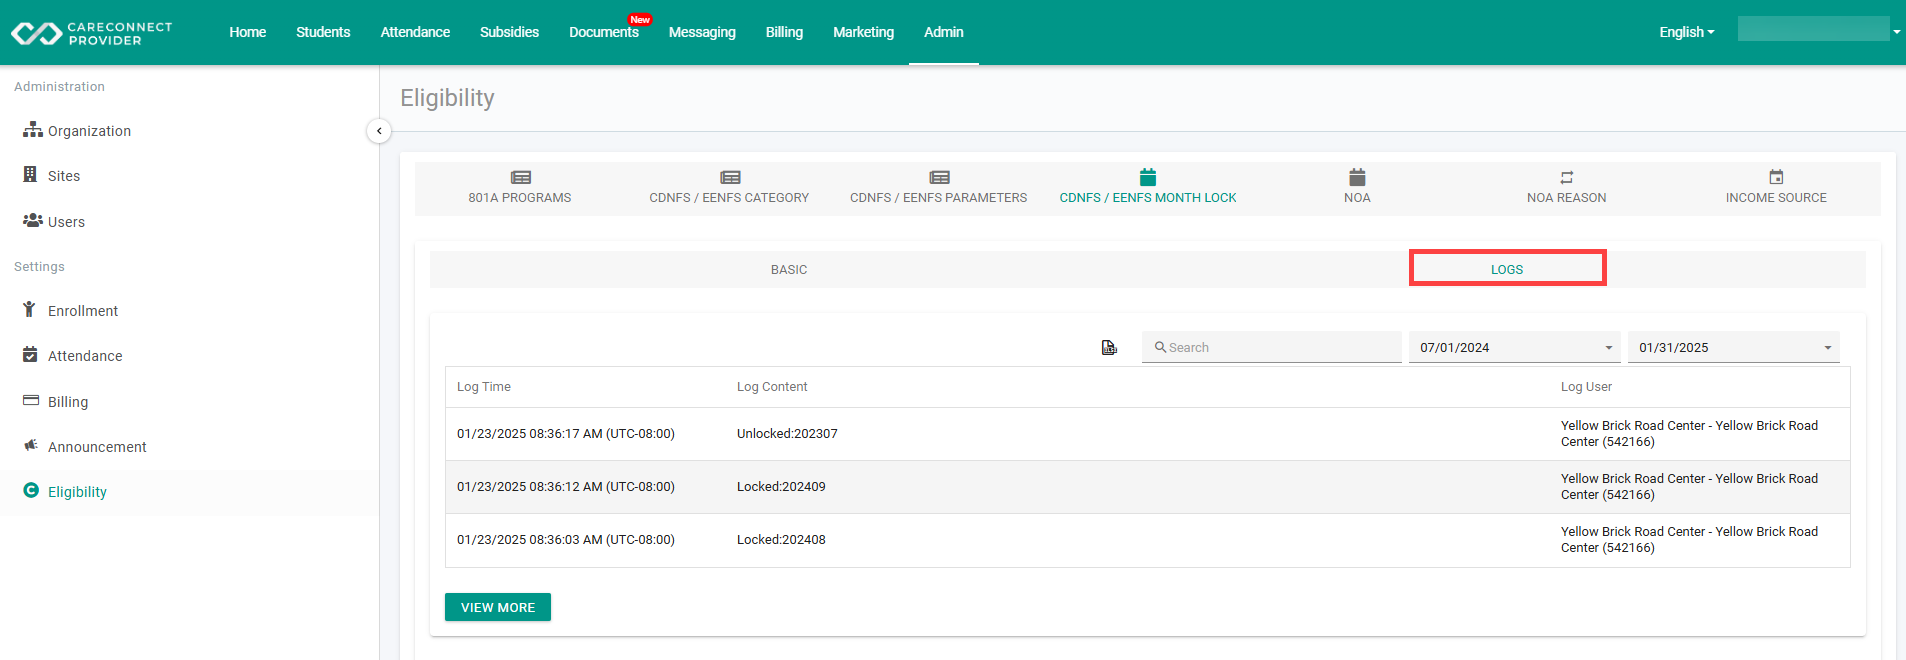Select the 'Locked:202409' log entry
This screenshot has width=1906, height=660.
(x=781, y=487)
